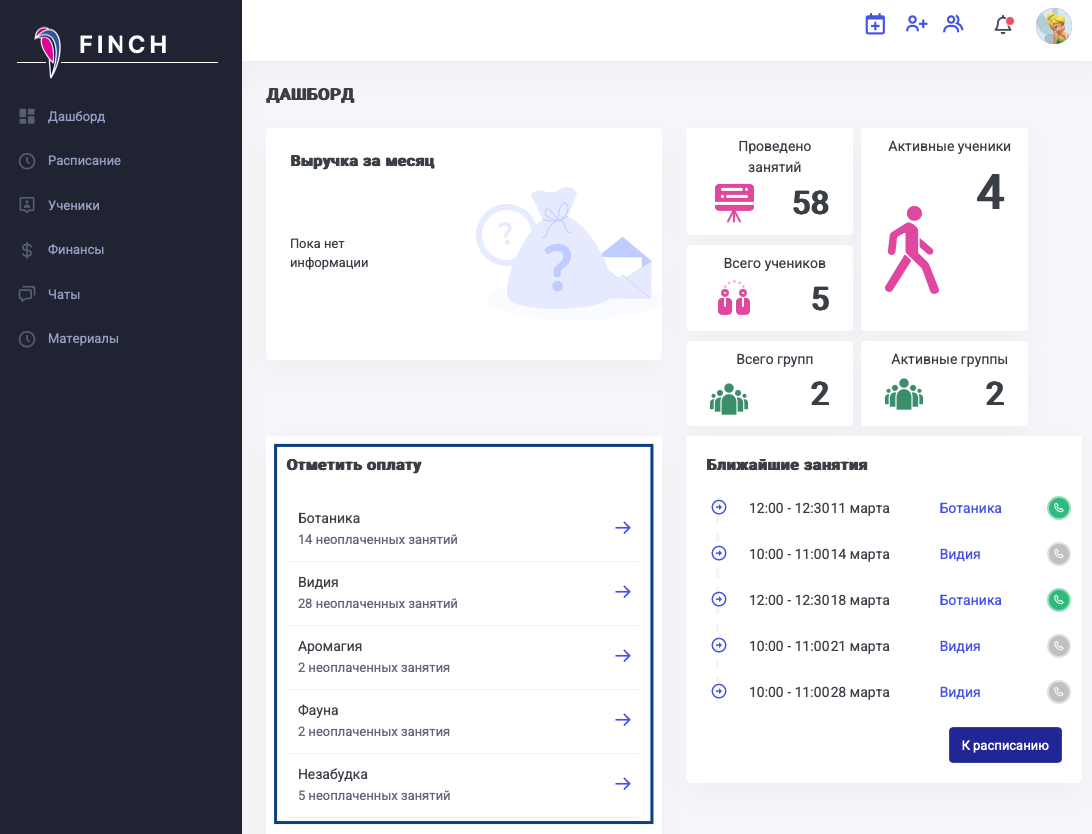1092x834 pixels.
Task: Click green call icon for 11 марта lesson
Action: tap(1058, 508)
